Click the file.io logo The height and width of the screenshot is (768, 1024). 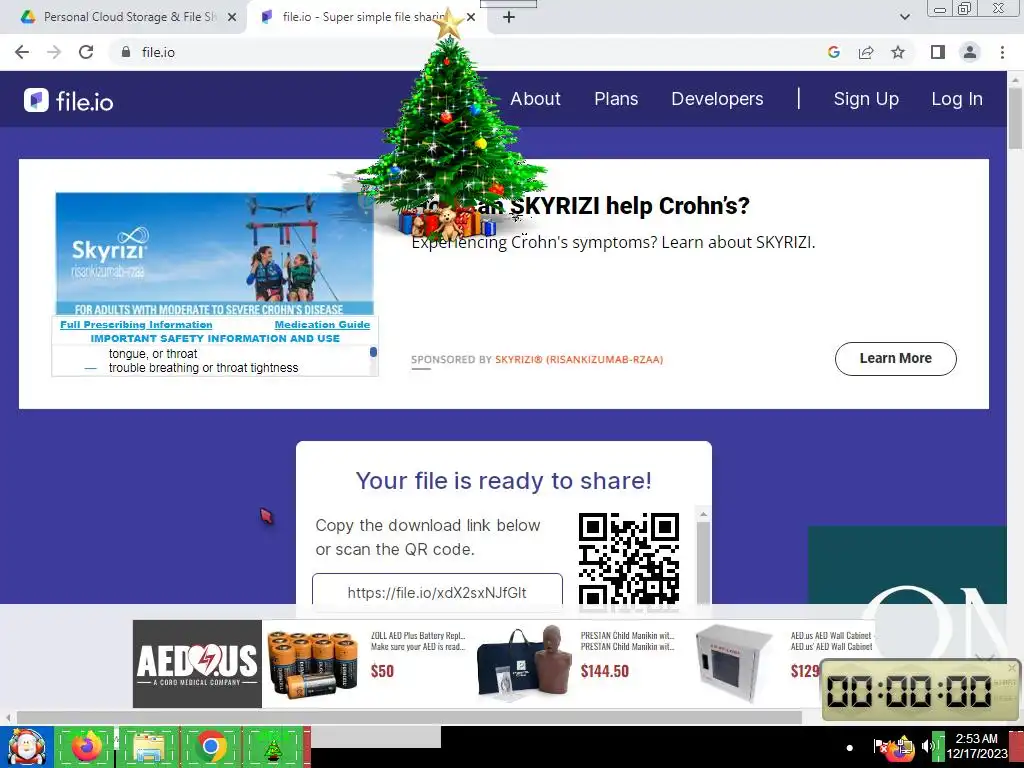coord(69,101)
